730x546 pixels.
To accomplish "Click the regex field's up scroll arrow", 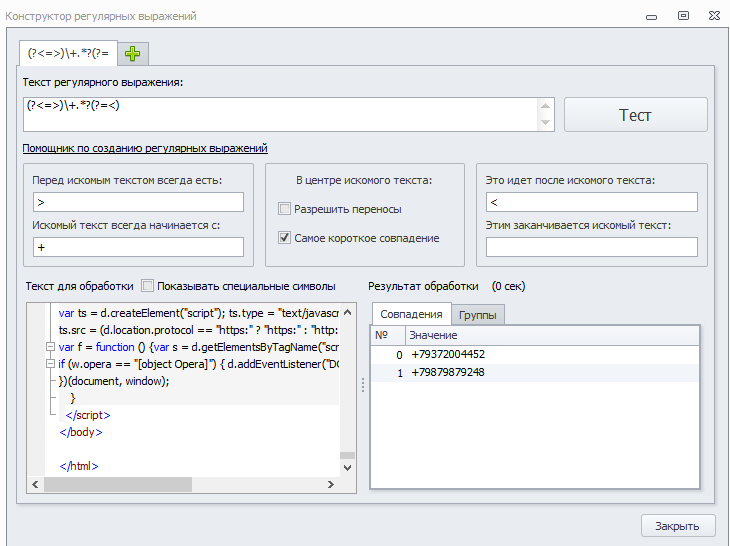I will pos(546,106).
